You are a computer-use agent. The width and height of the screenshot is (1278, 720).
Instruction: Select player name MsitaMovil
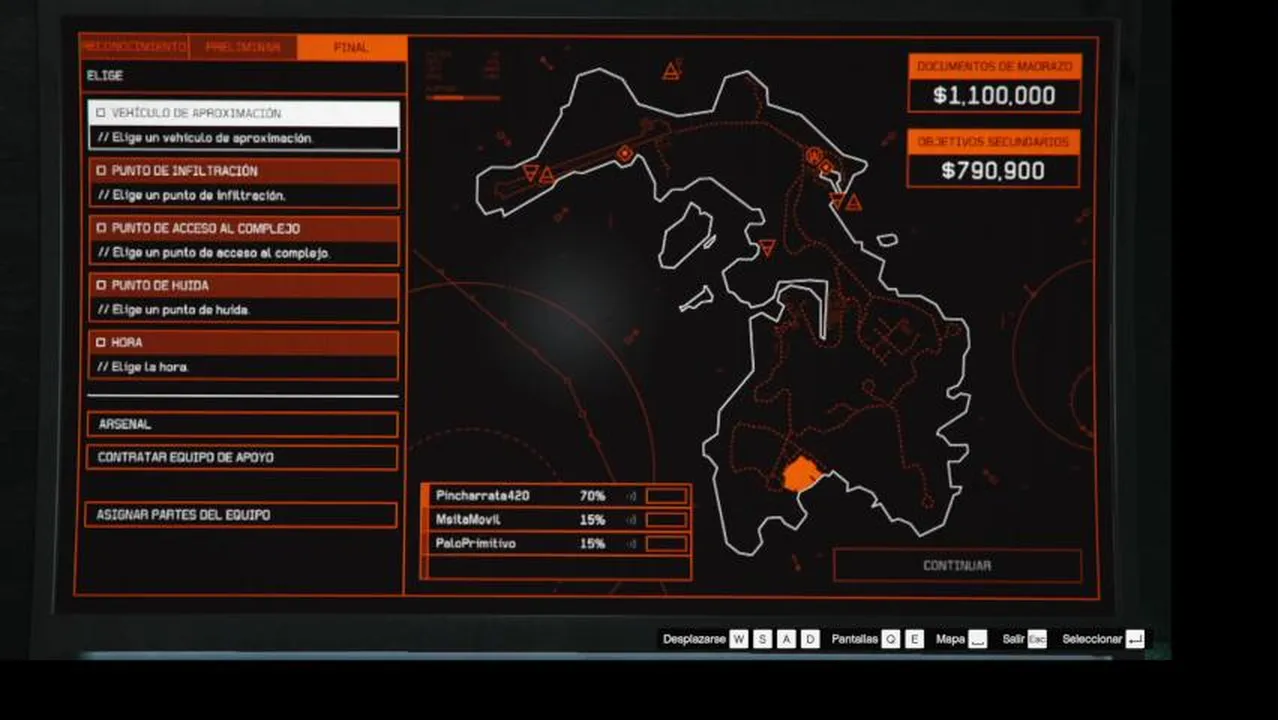point(468,520)
